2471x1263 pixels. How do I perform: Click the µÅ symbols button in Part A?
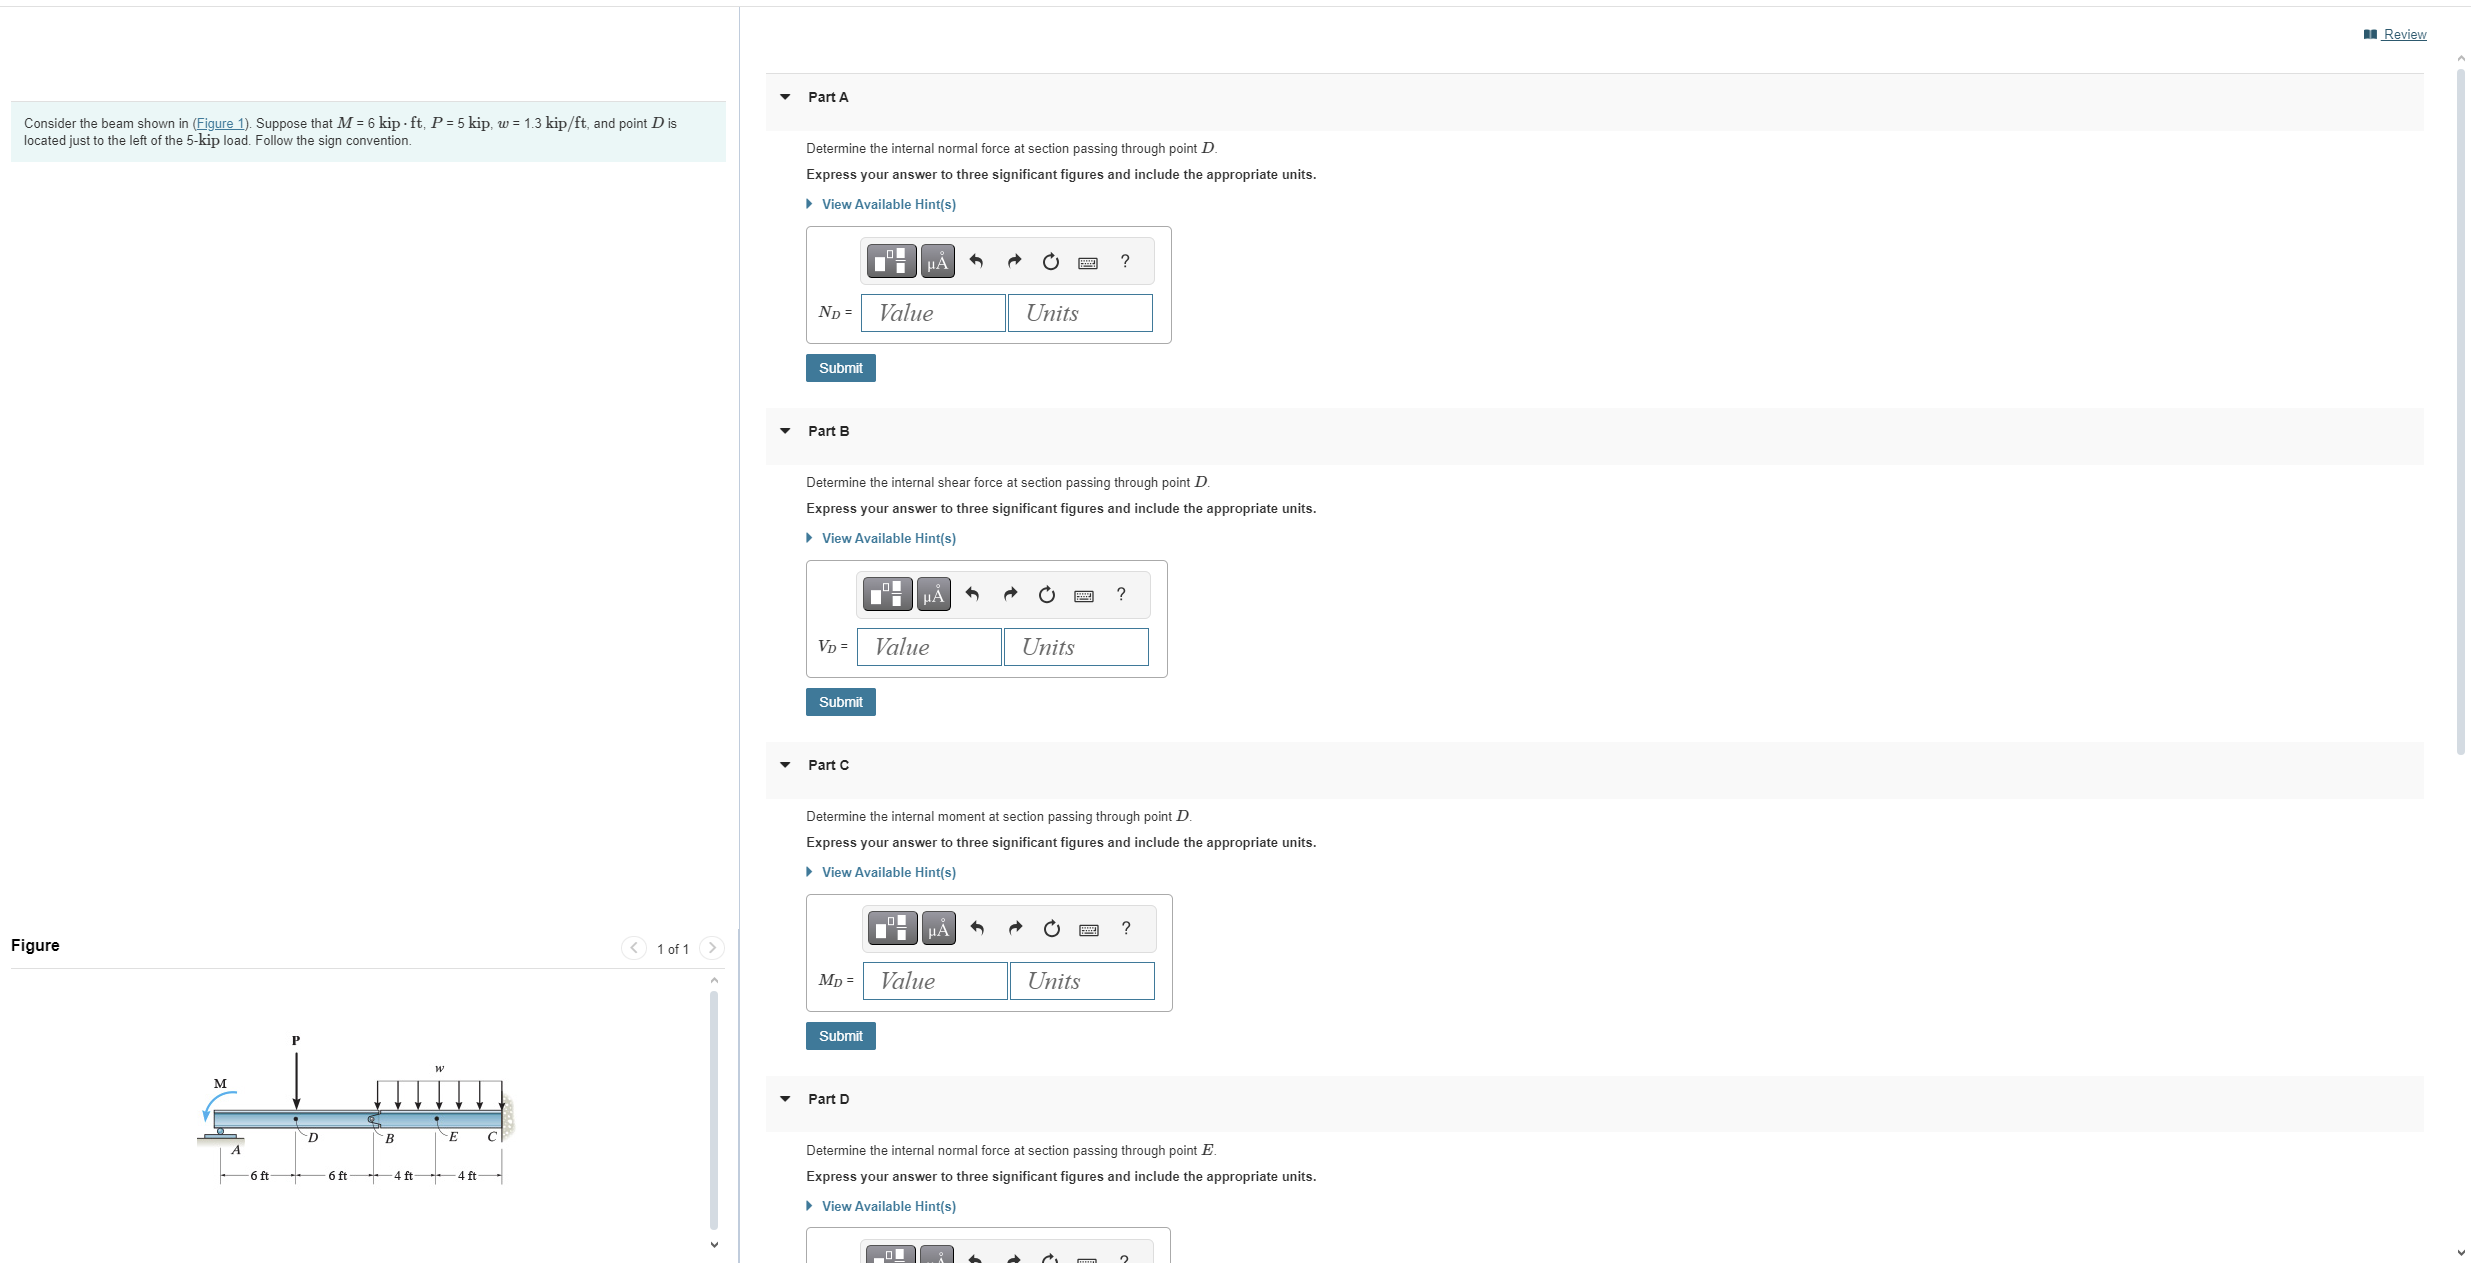[937, 262]
